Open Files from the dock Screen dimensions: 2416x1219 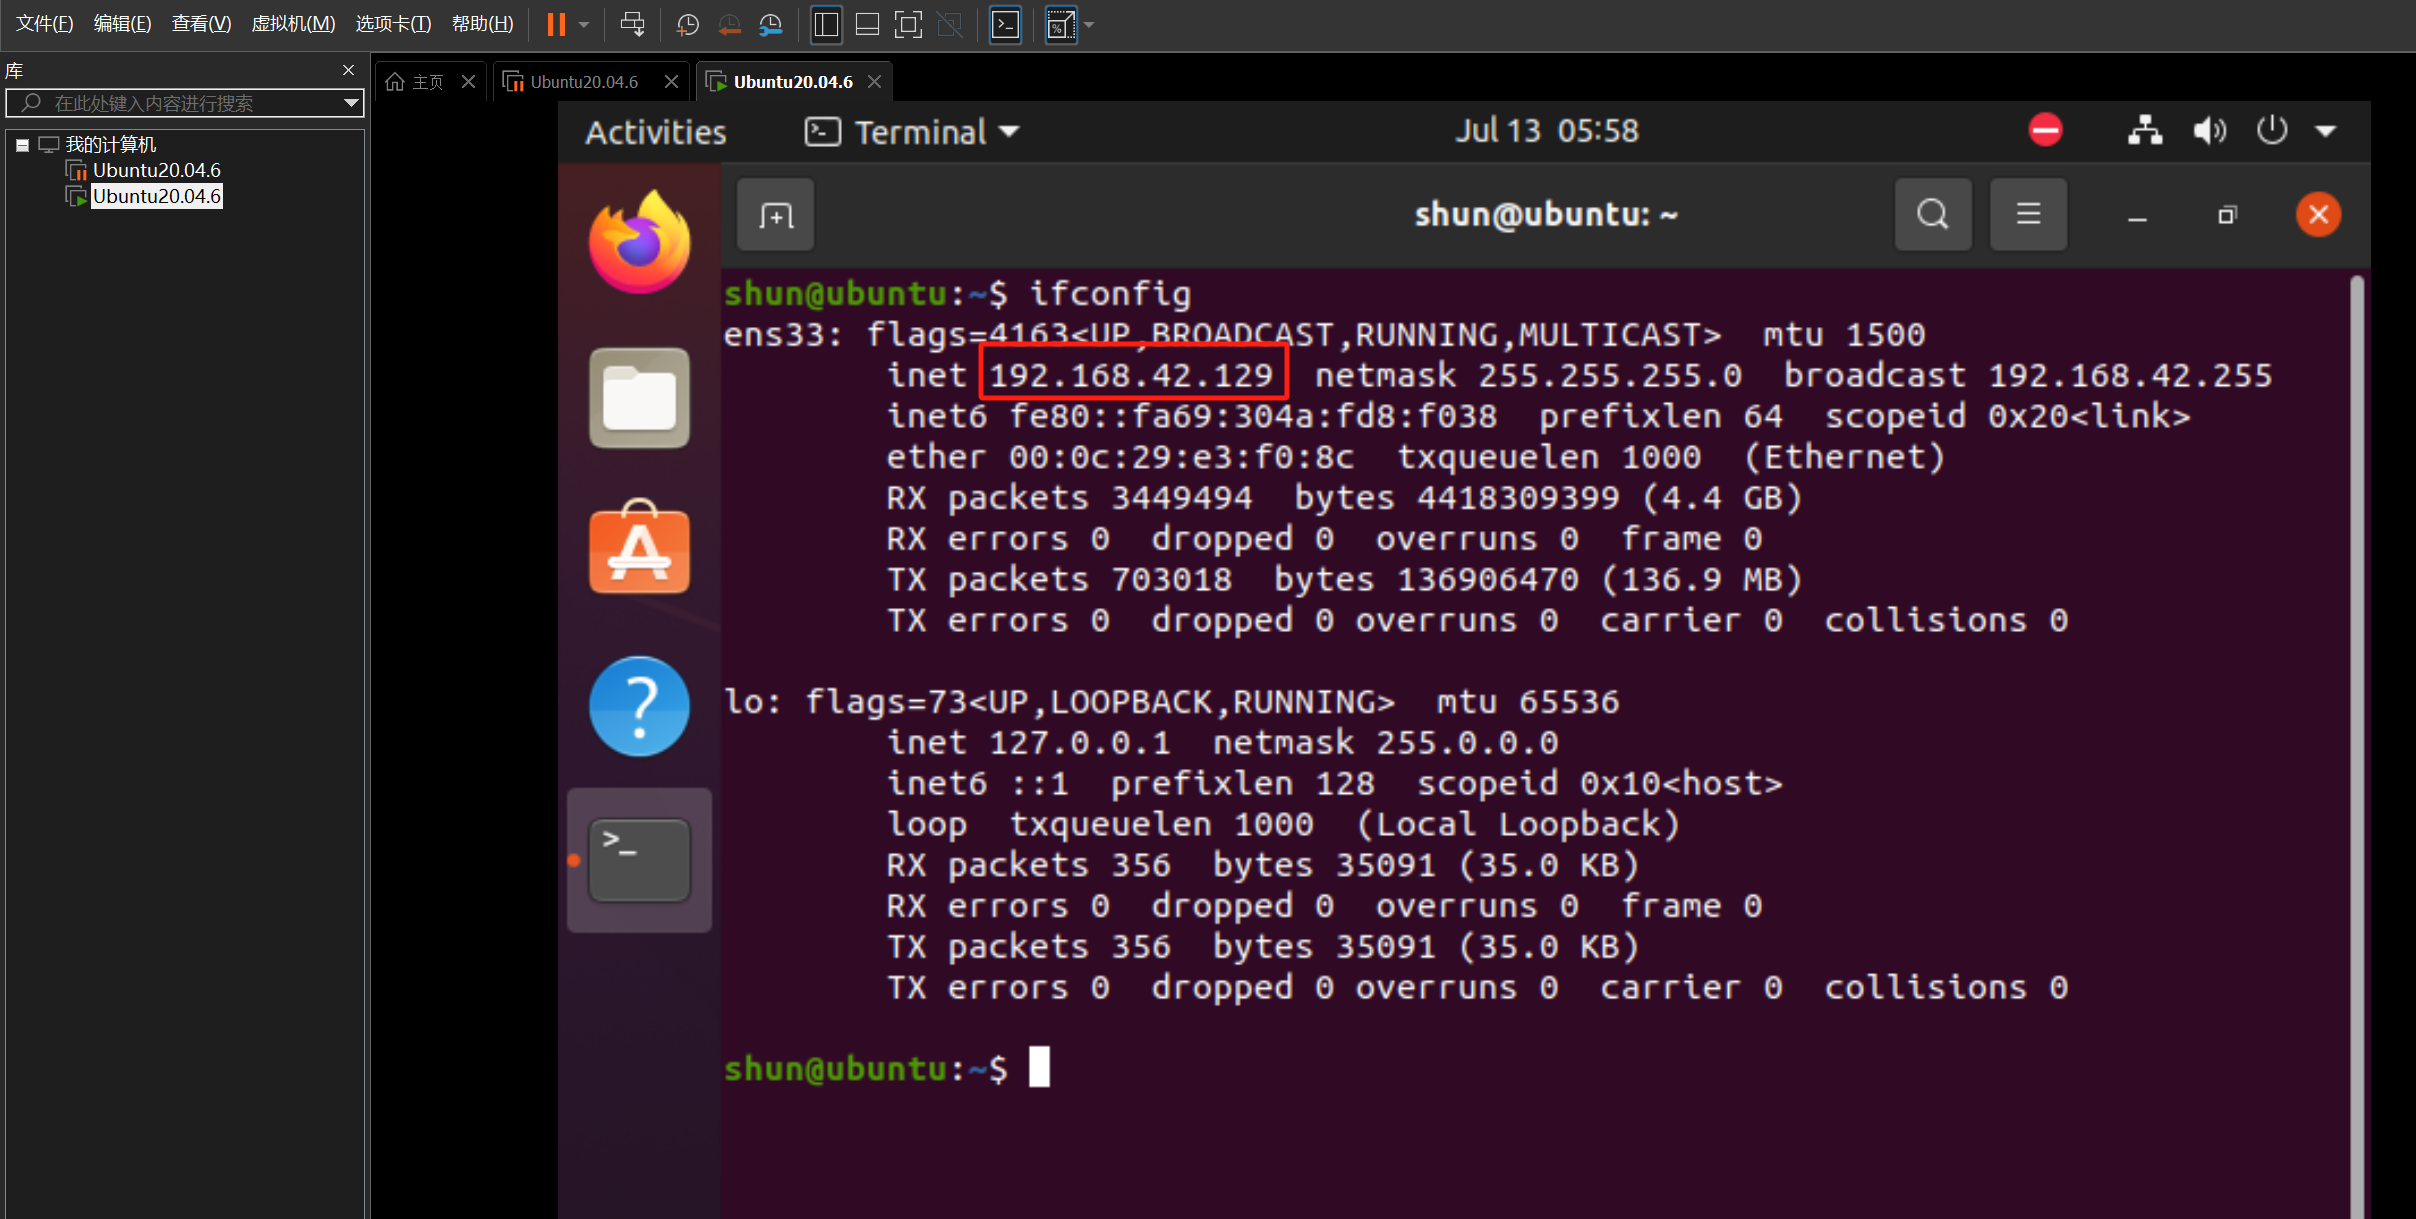click(x=640, y=397)
